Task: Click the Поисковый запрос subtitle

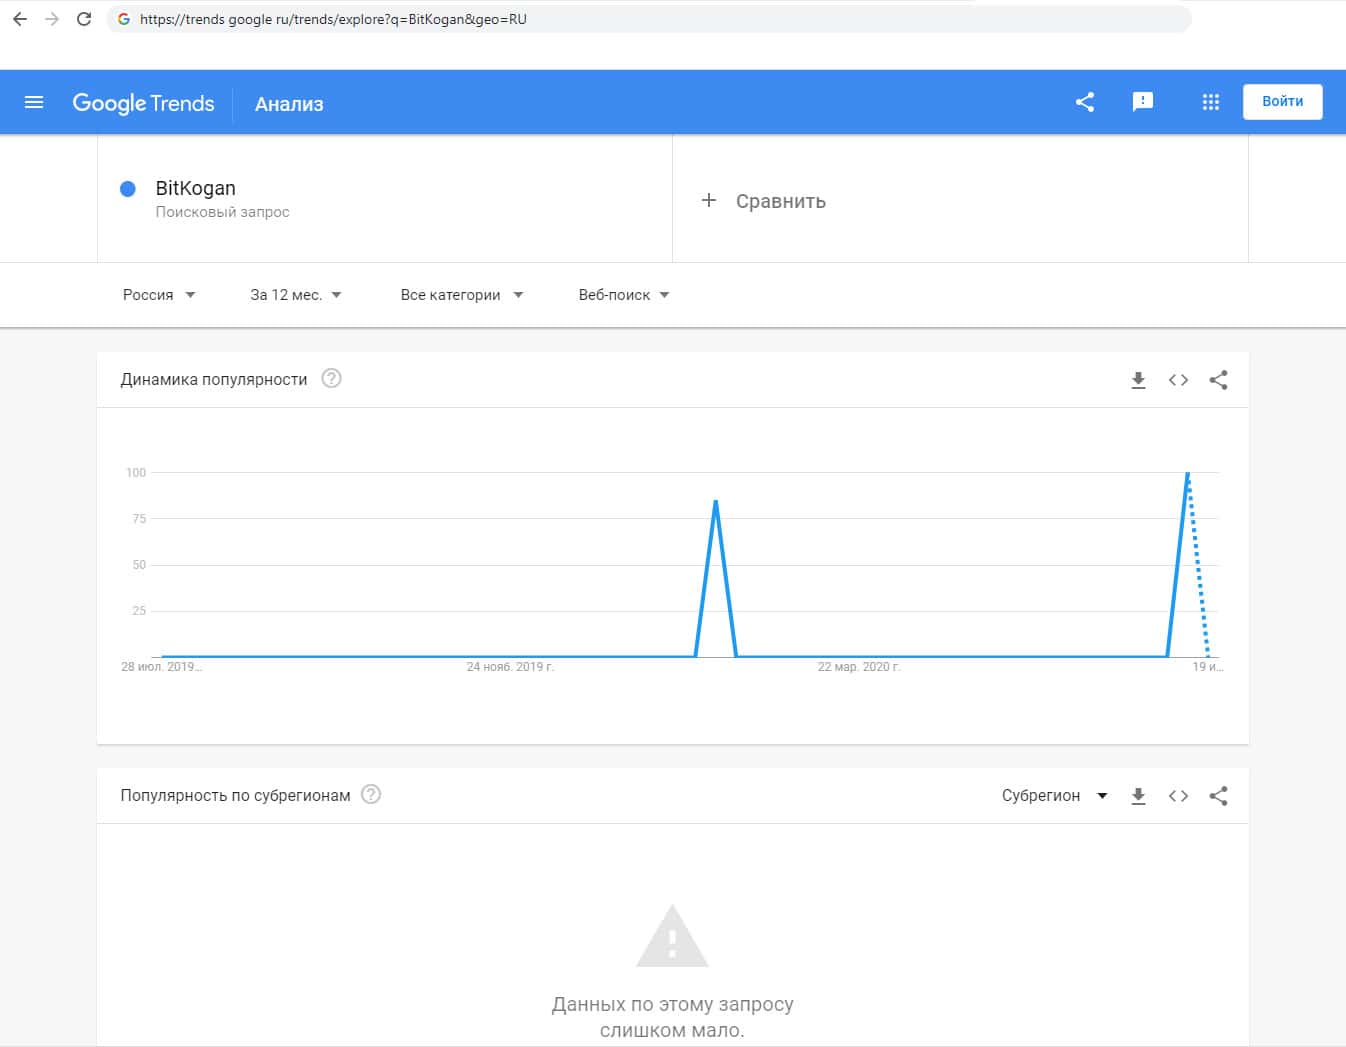Action: [x=222, y=212]
